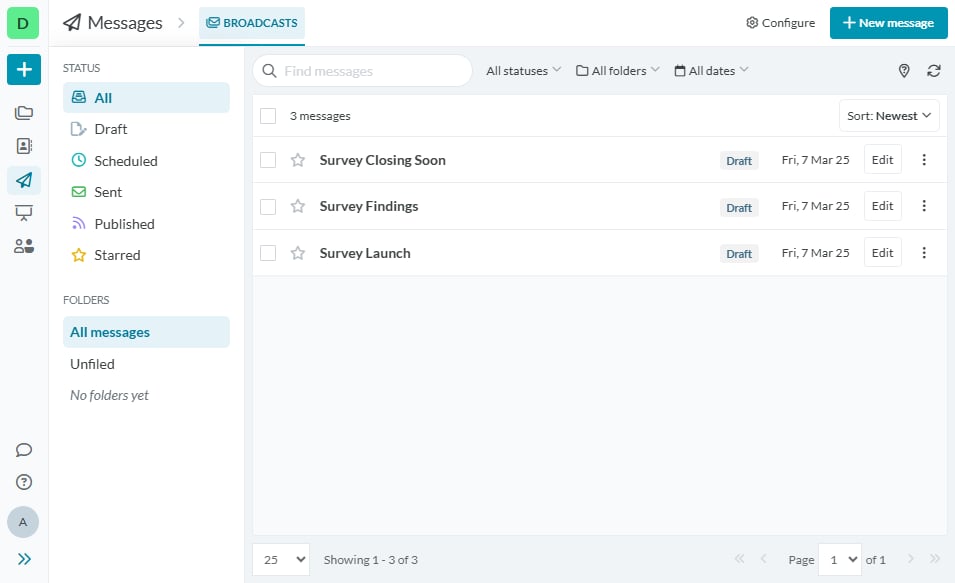The width and height of the screenshot is (955, 583).
Task: Select the Starred status filter
Action: click(146, 255)
